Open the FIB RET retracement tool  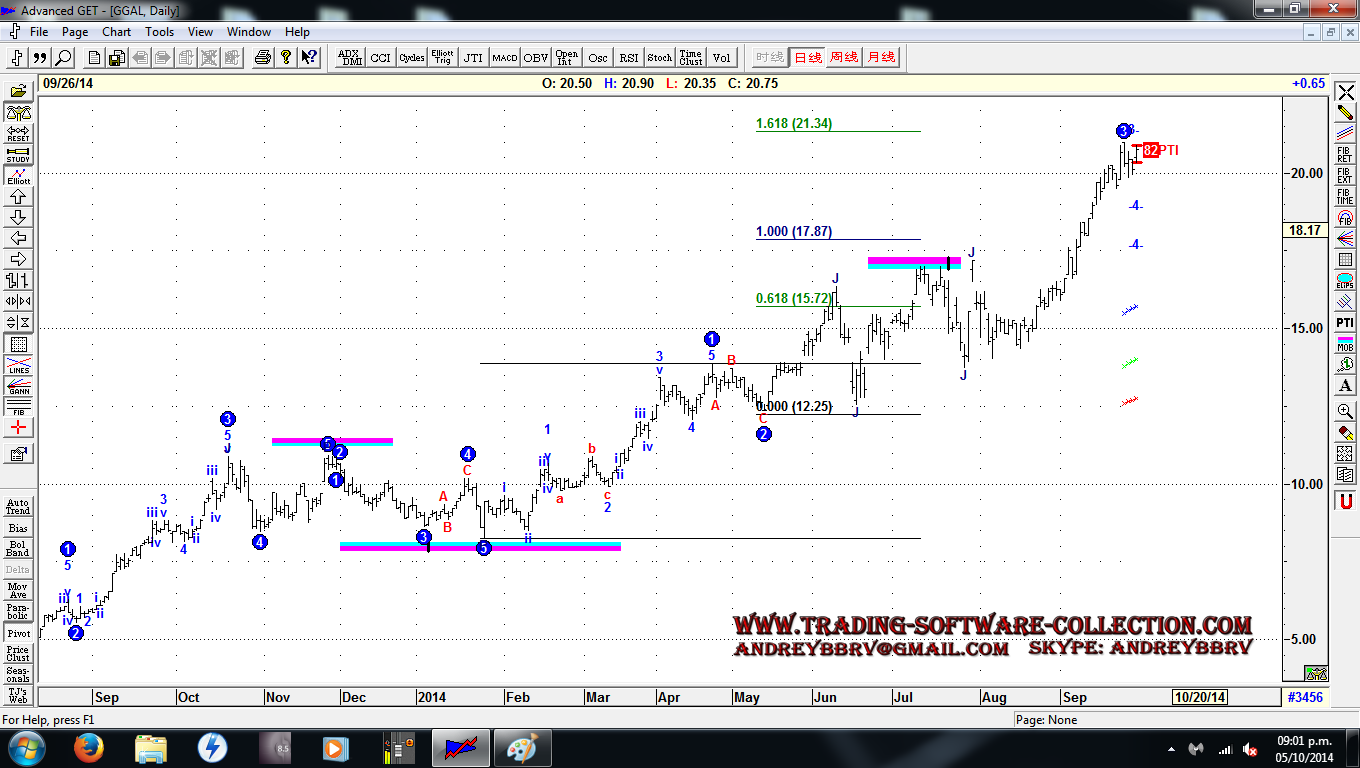click(1344, 155)
